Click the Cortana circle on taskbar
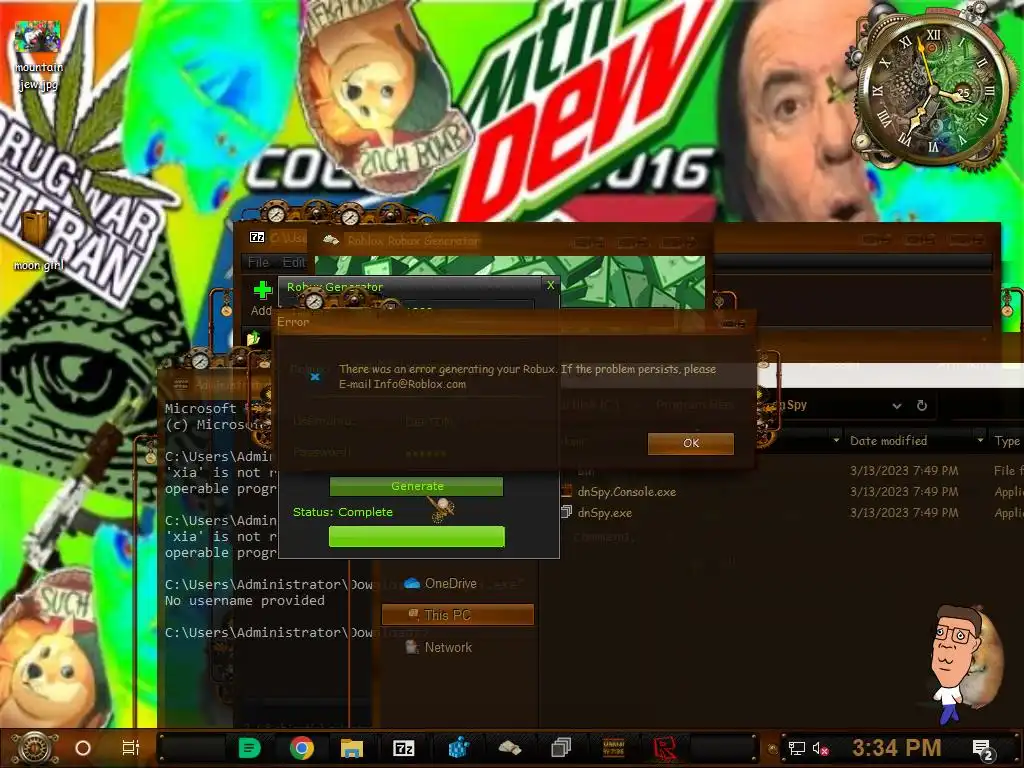This screenshot has width=1024, height=768. coord(83,748)
